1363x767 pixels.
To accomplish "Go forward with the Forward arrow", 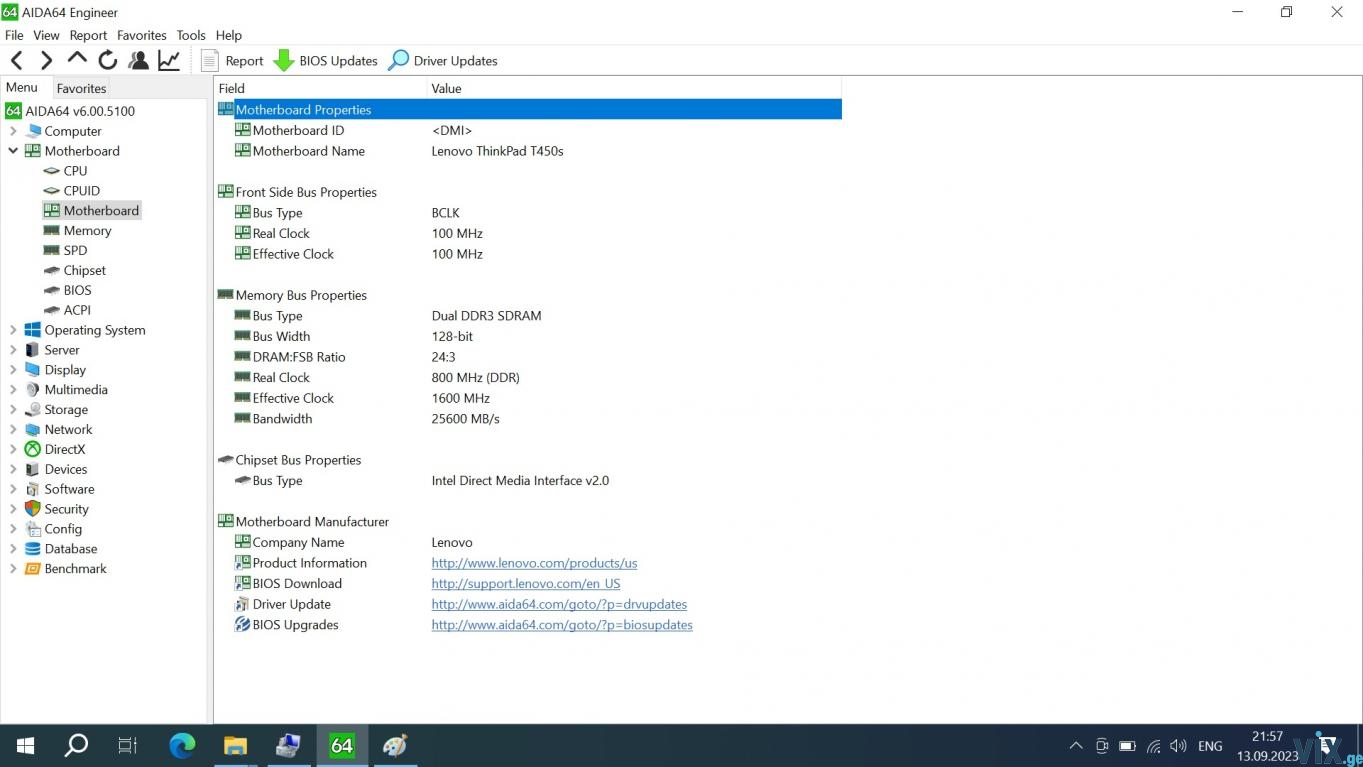I will coord(46,61).
